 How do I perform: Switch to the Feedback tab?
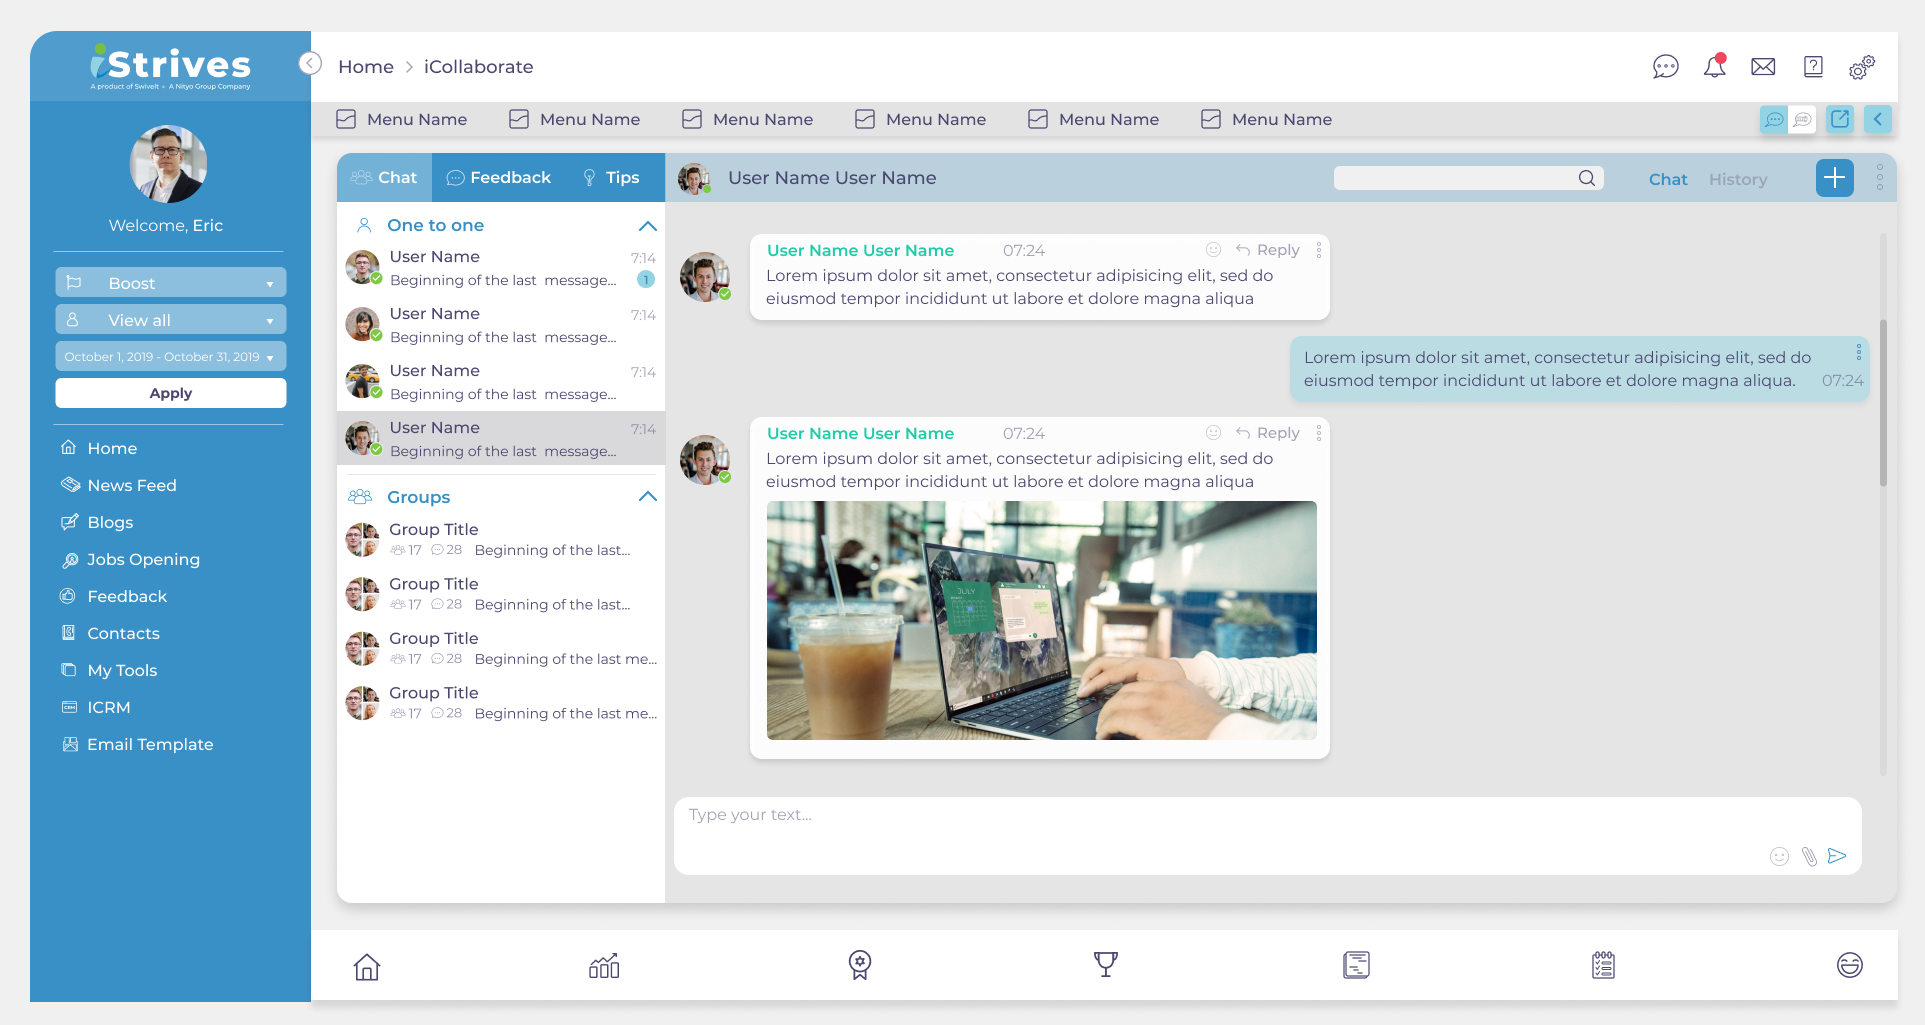pyautogui.click(x=499, y=178)
